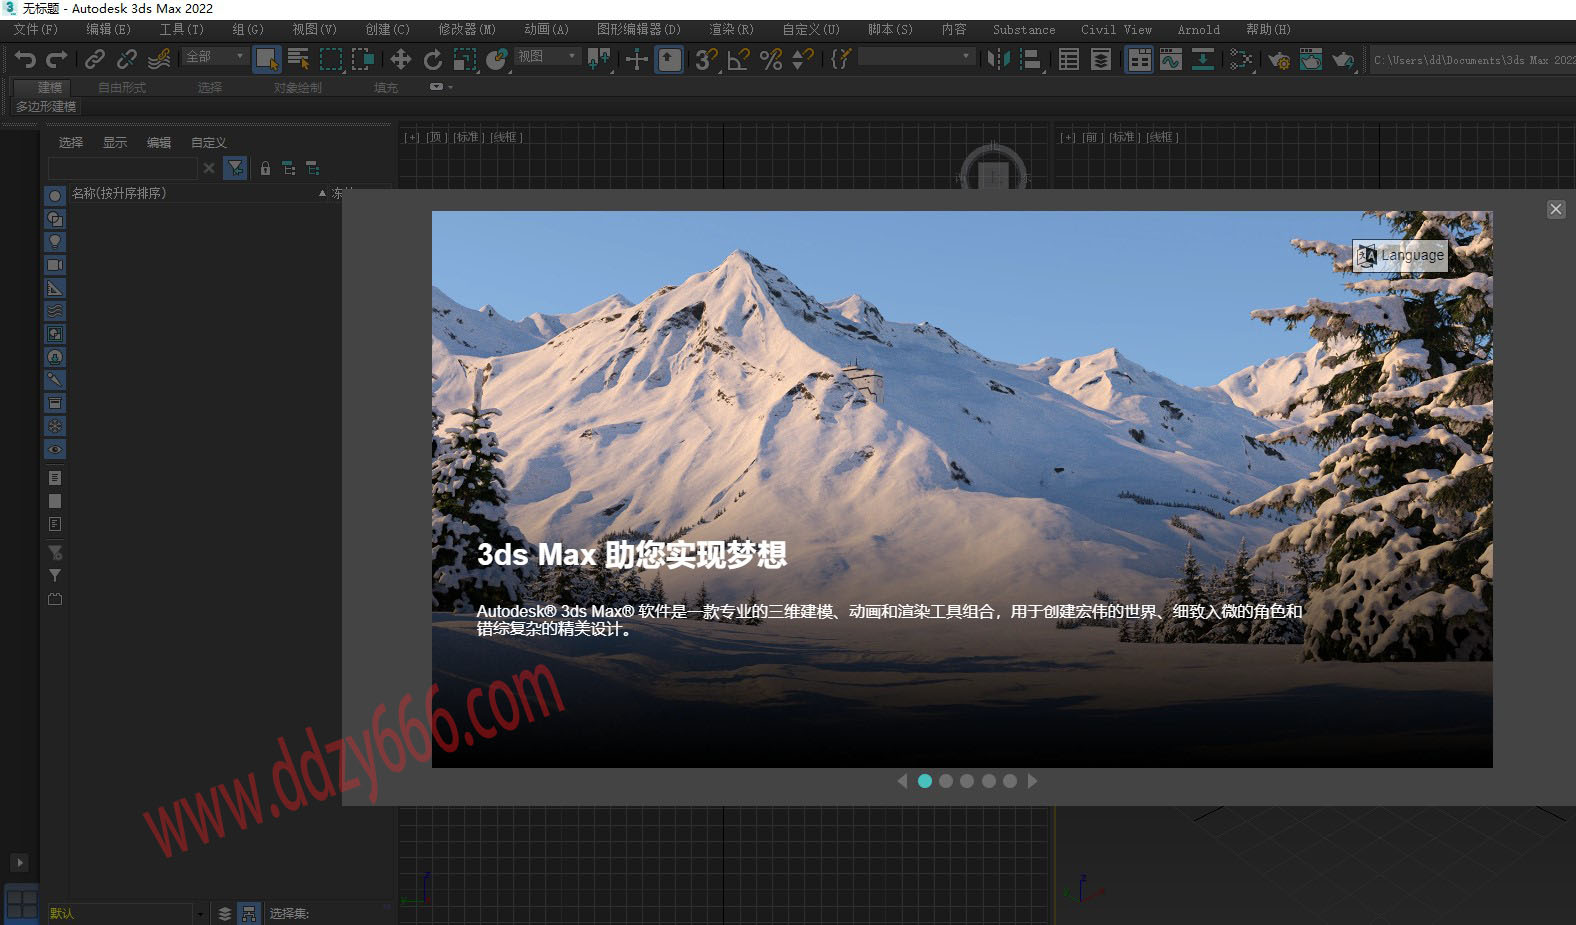Switch to the 自由形式 ribbon tab
Screen dimensions: 1576x925
point(122,88)
